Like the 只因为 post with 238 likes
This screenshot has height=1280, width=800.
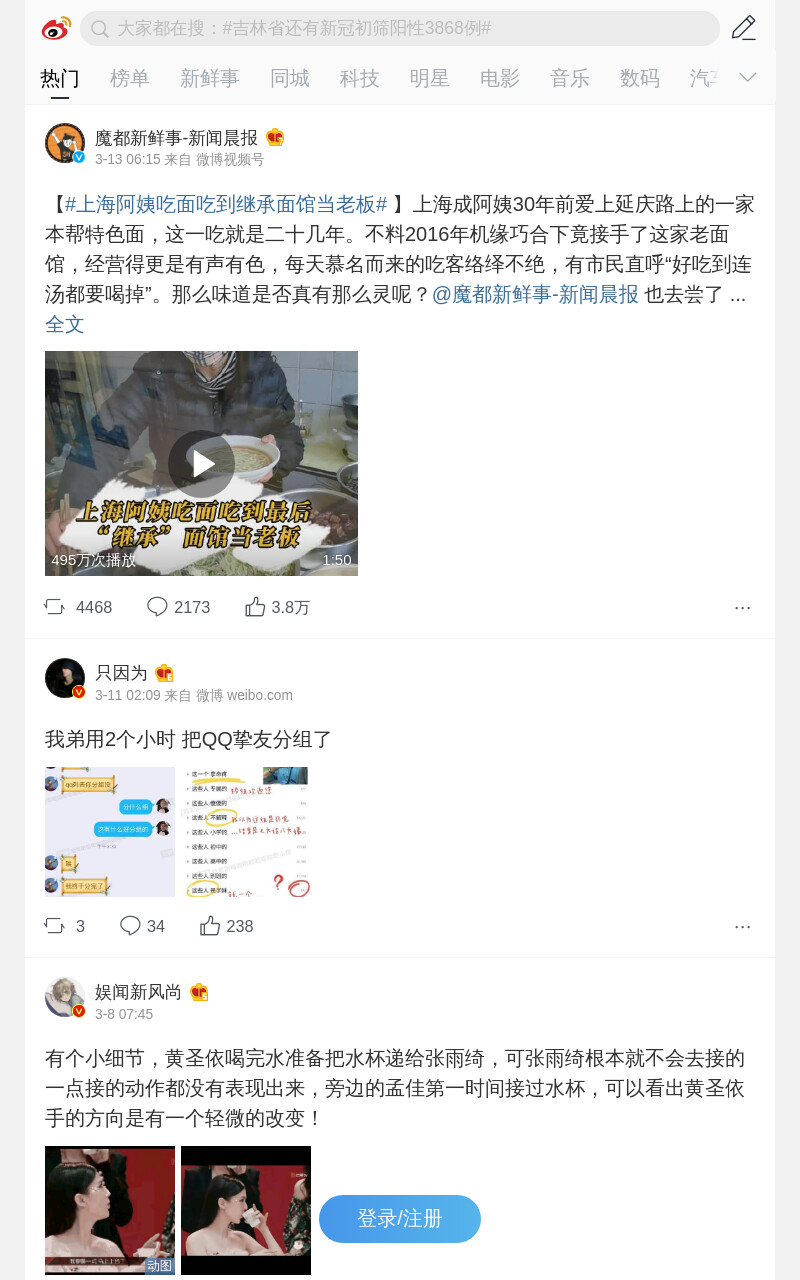pyautogui.click(x=226, y=926)
